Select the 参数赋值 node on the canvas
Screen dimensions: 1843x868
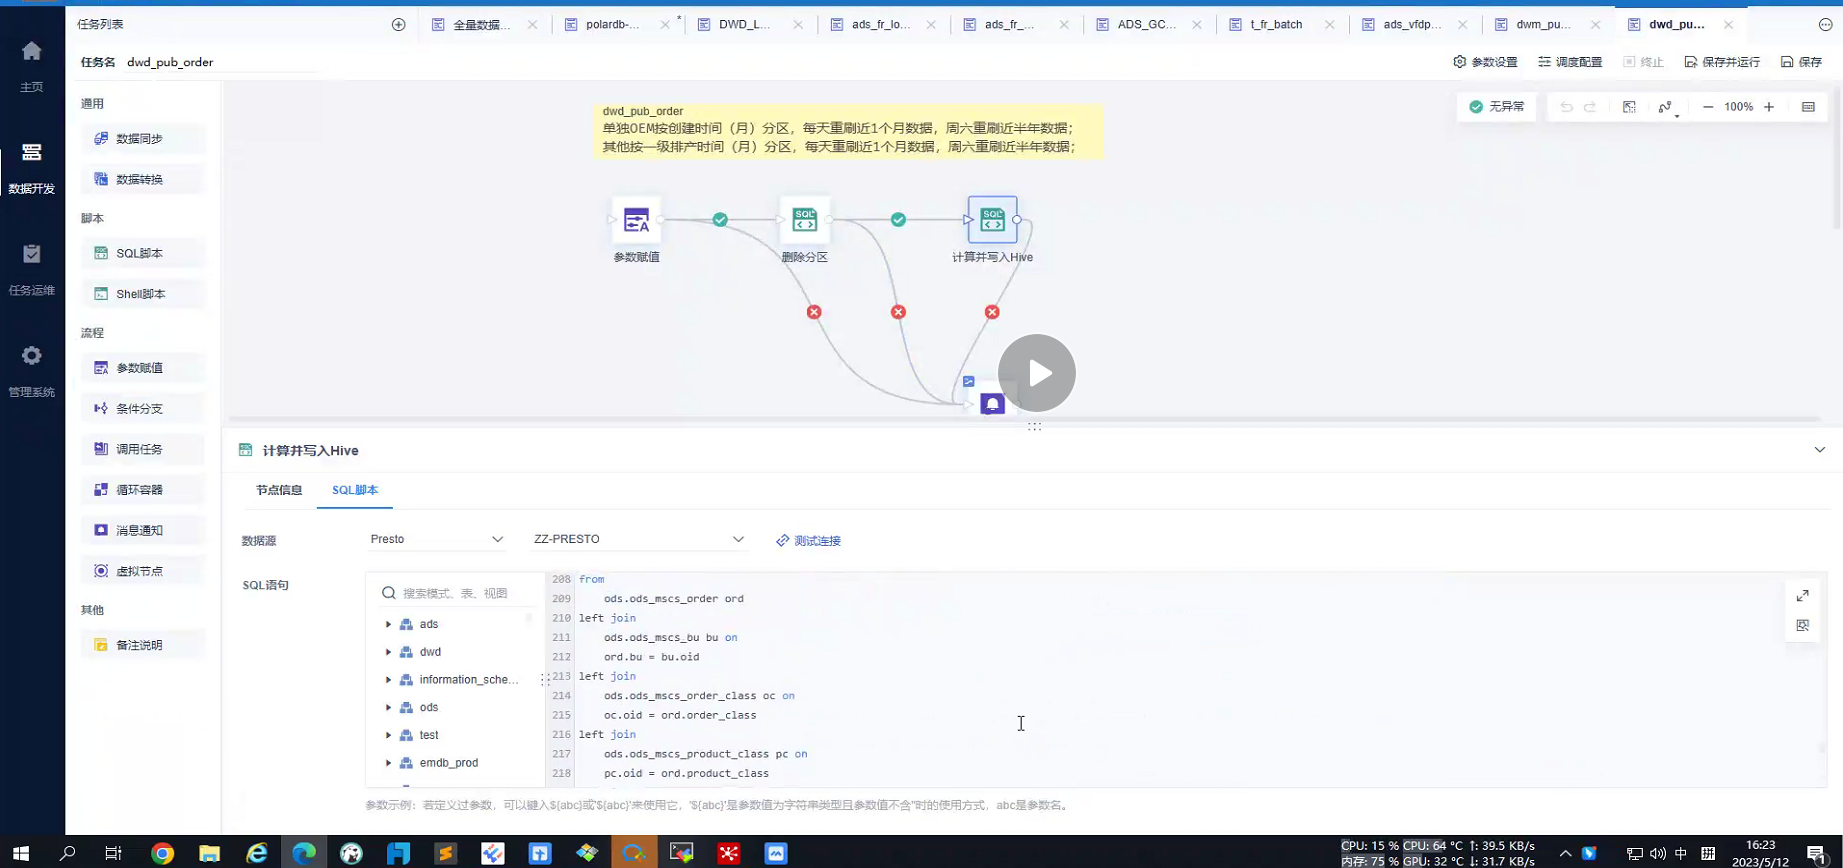click(x=636, y=220)
